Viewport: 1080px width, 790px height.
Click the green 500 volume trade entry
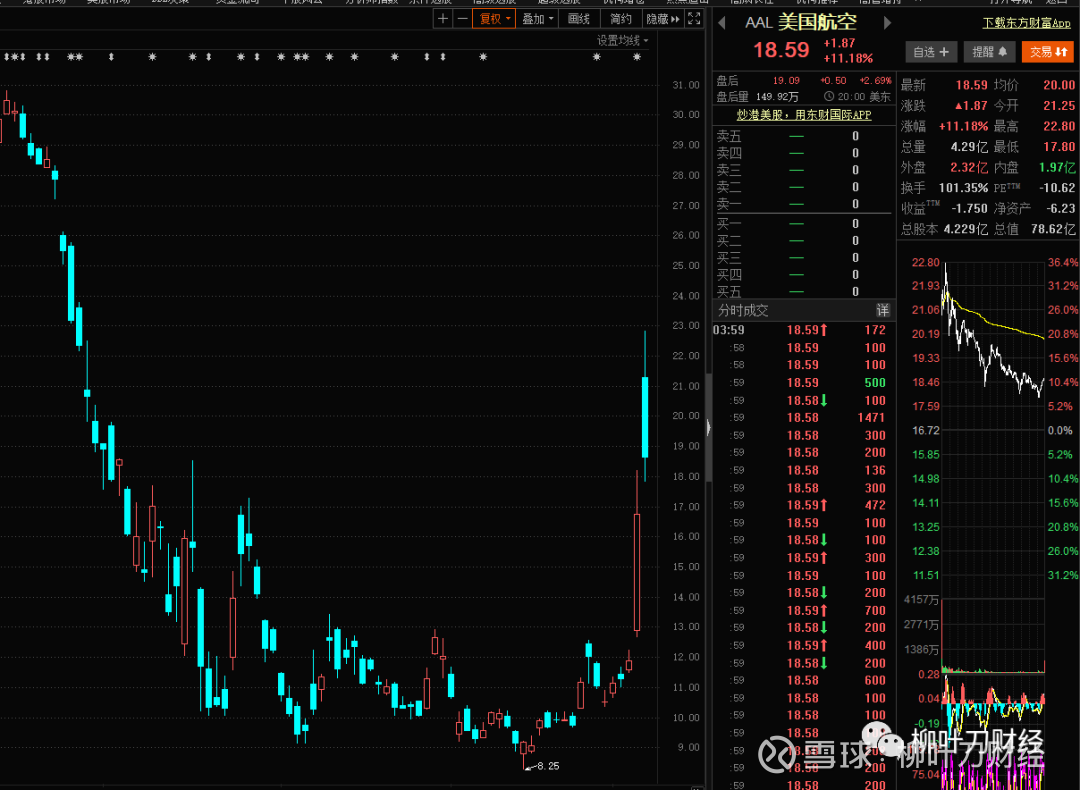point(875,382)
